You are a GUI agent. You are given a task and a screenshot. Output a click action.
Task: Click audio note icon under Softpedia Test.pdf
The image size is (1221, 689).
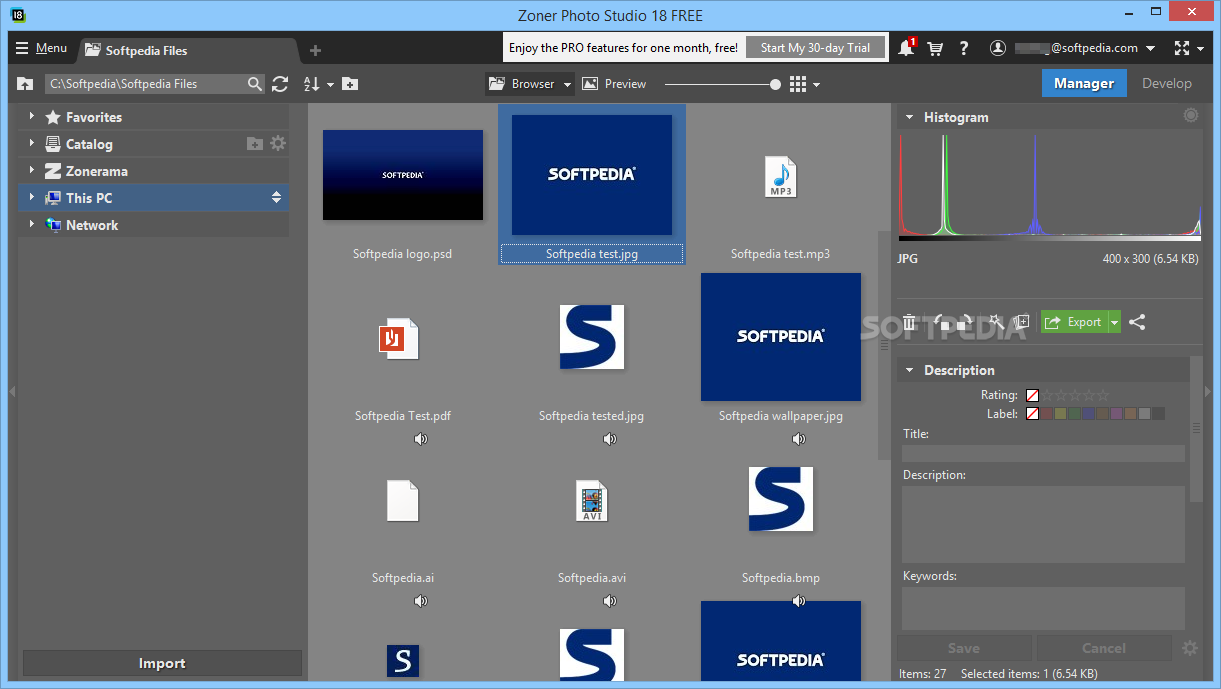click(421, 439)
